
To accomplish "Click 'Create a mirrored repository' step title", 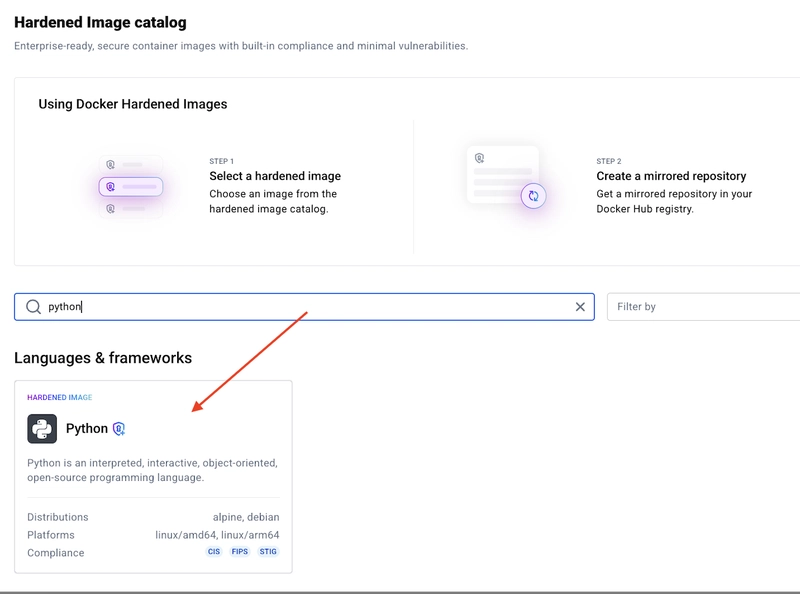I will point(671,176).
